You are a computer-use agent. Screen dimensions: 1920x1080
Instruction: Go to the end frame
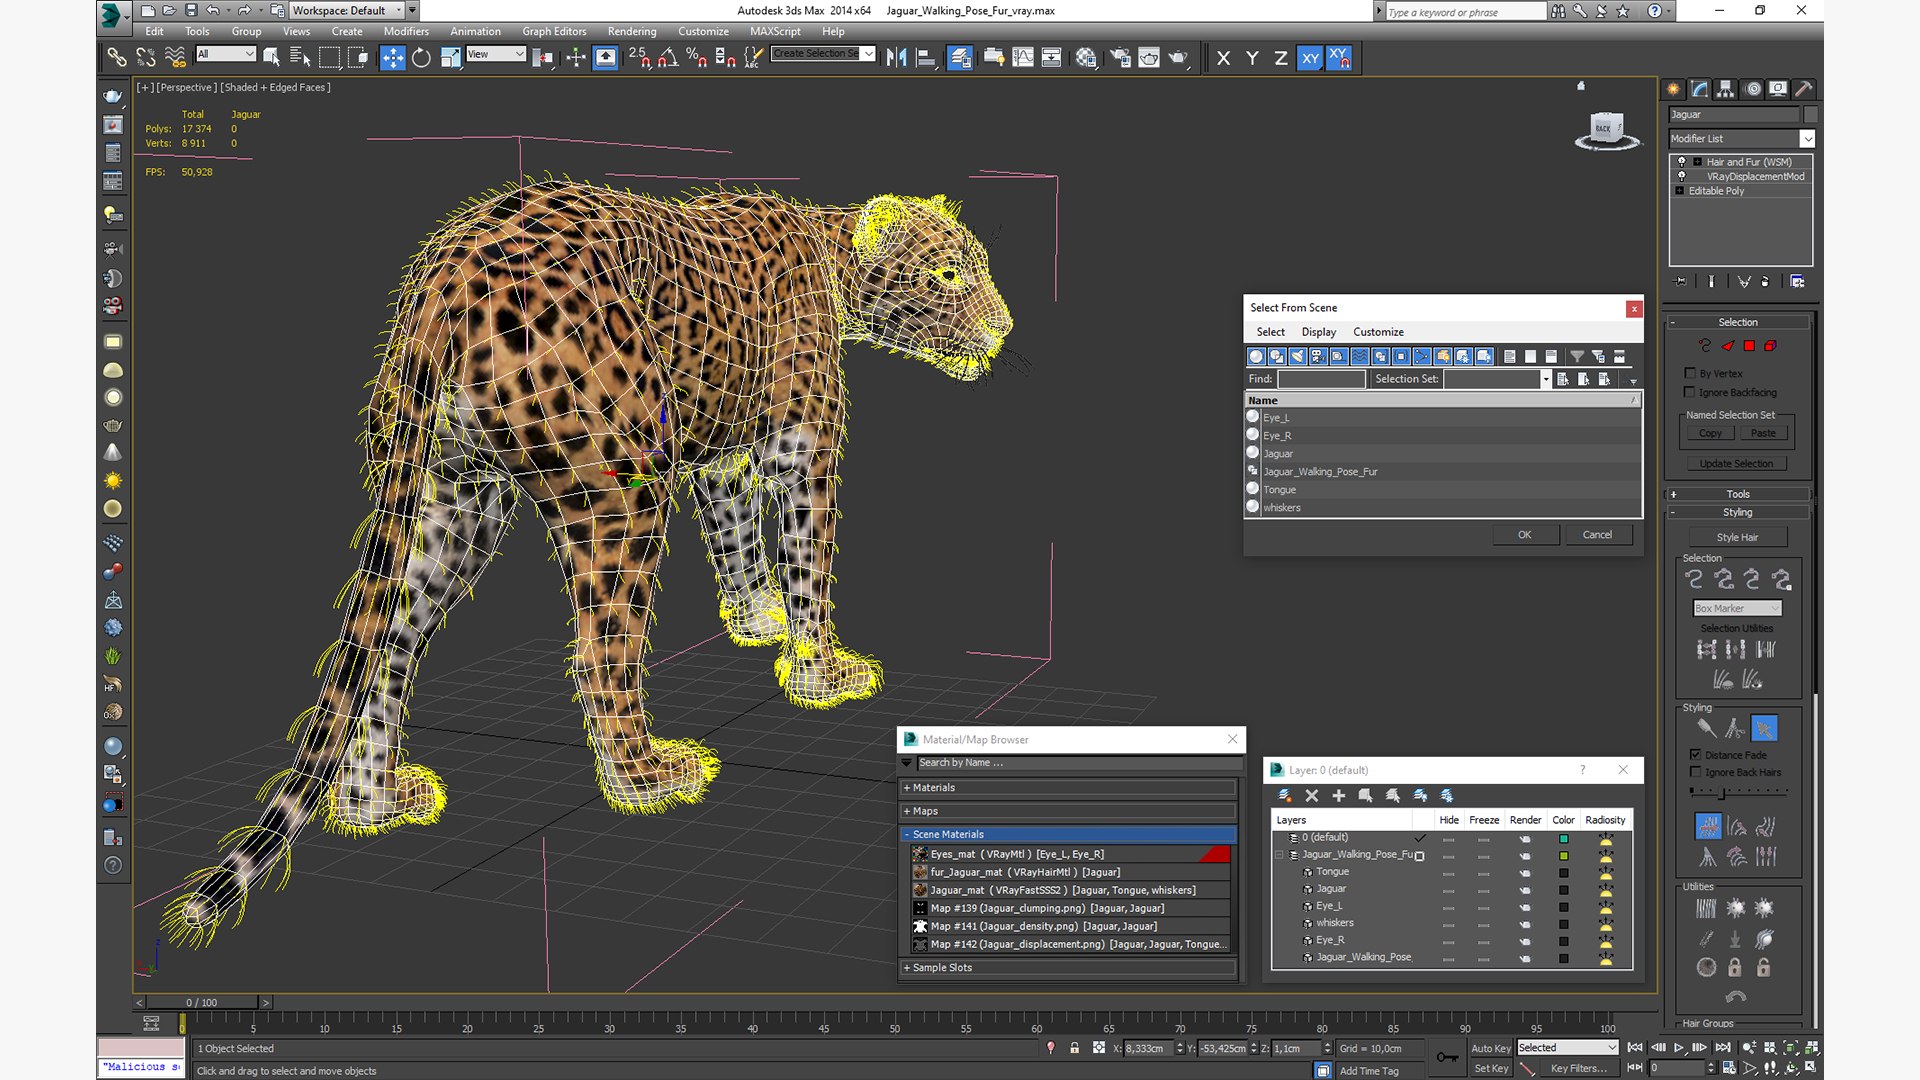1722,1048
